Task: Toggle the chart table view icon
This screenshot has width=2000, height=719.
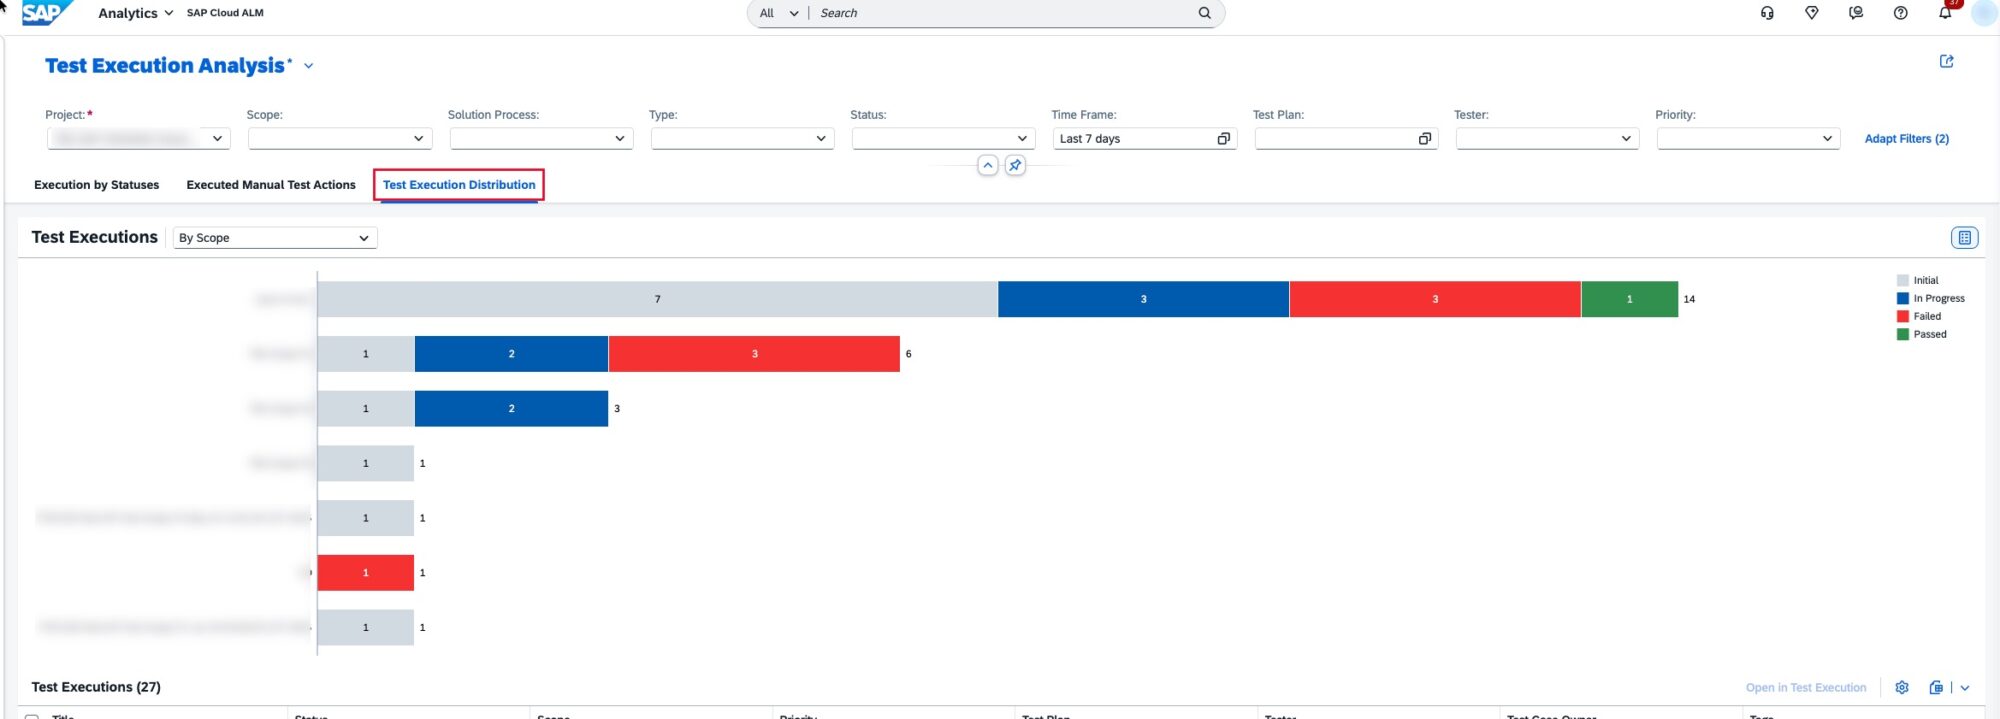Action: 1964,238
